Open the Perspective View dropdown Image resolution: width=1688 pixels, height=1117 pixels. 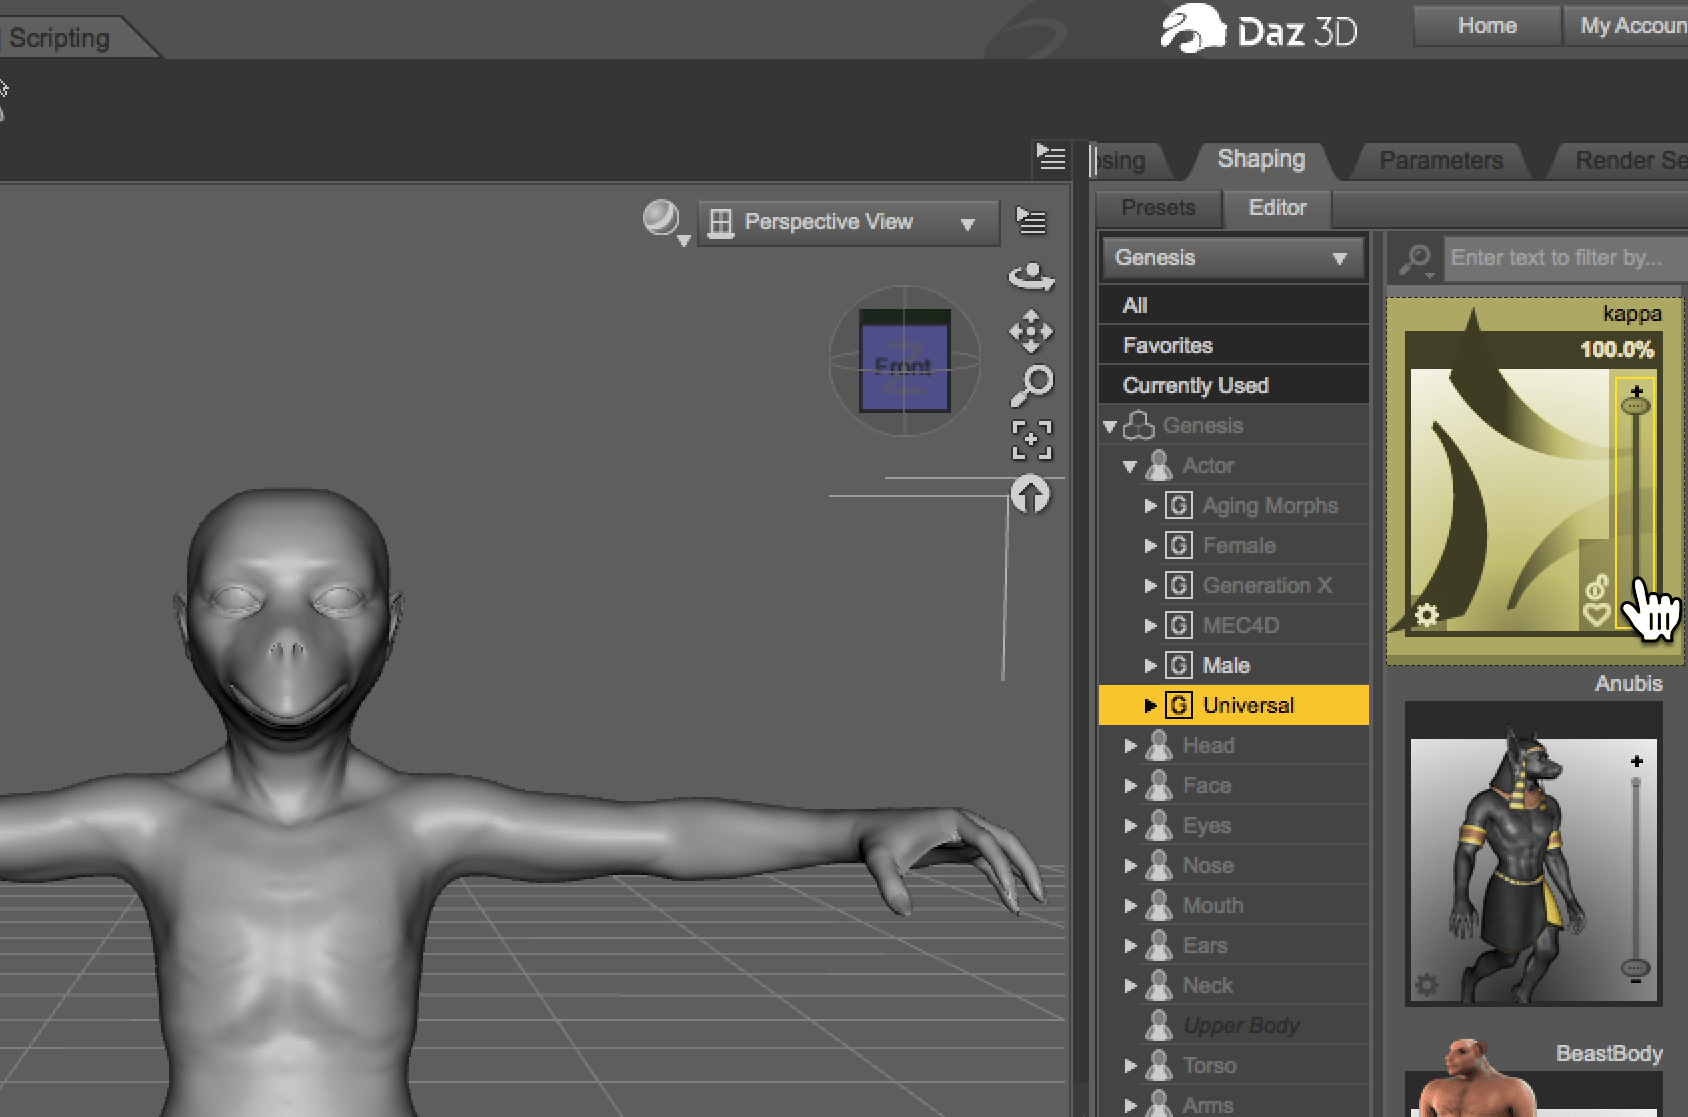(x=847, y=222)
